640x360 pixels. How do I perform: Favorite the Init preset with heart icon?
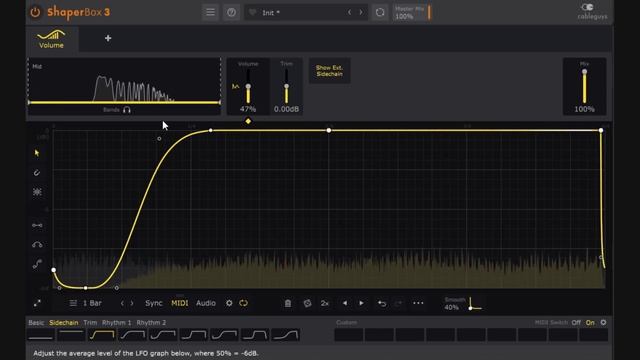[x=253, y=12]
